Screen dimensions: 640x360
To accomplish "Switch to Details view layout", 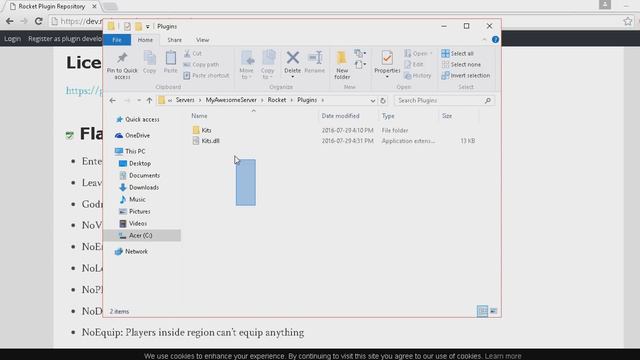I will pos(482,311).
